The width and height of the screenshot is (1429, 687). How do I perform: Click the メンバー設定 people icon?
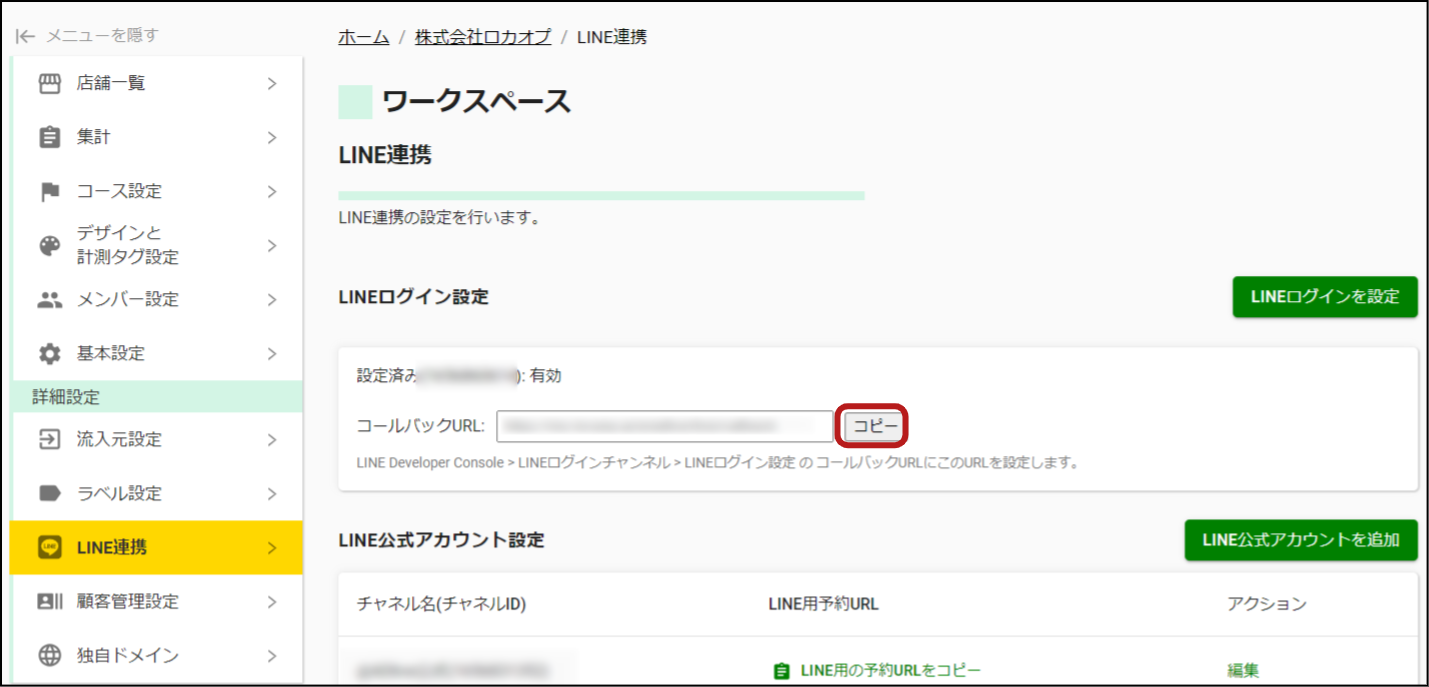pos(49,300)
